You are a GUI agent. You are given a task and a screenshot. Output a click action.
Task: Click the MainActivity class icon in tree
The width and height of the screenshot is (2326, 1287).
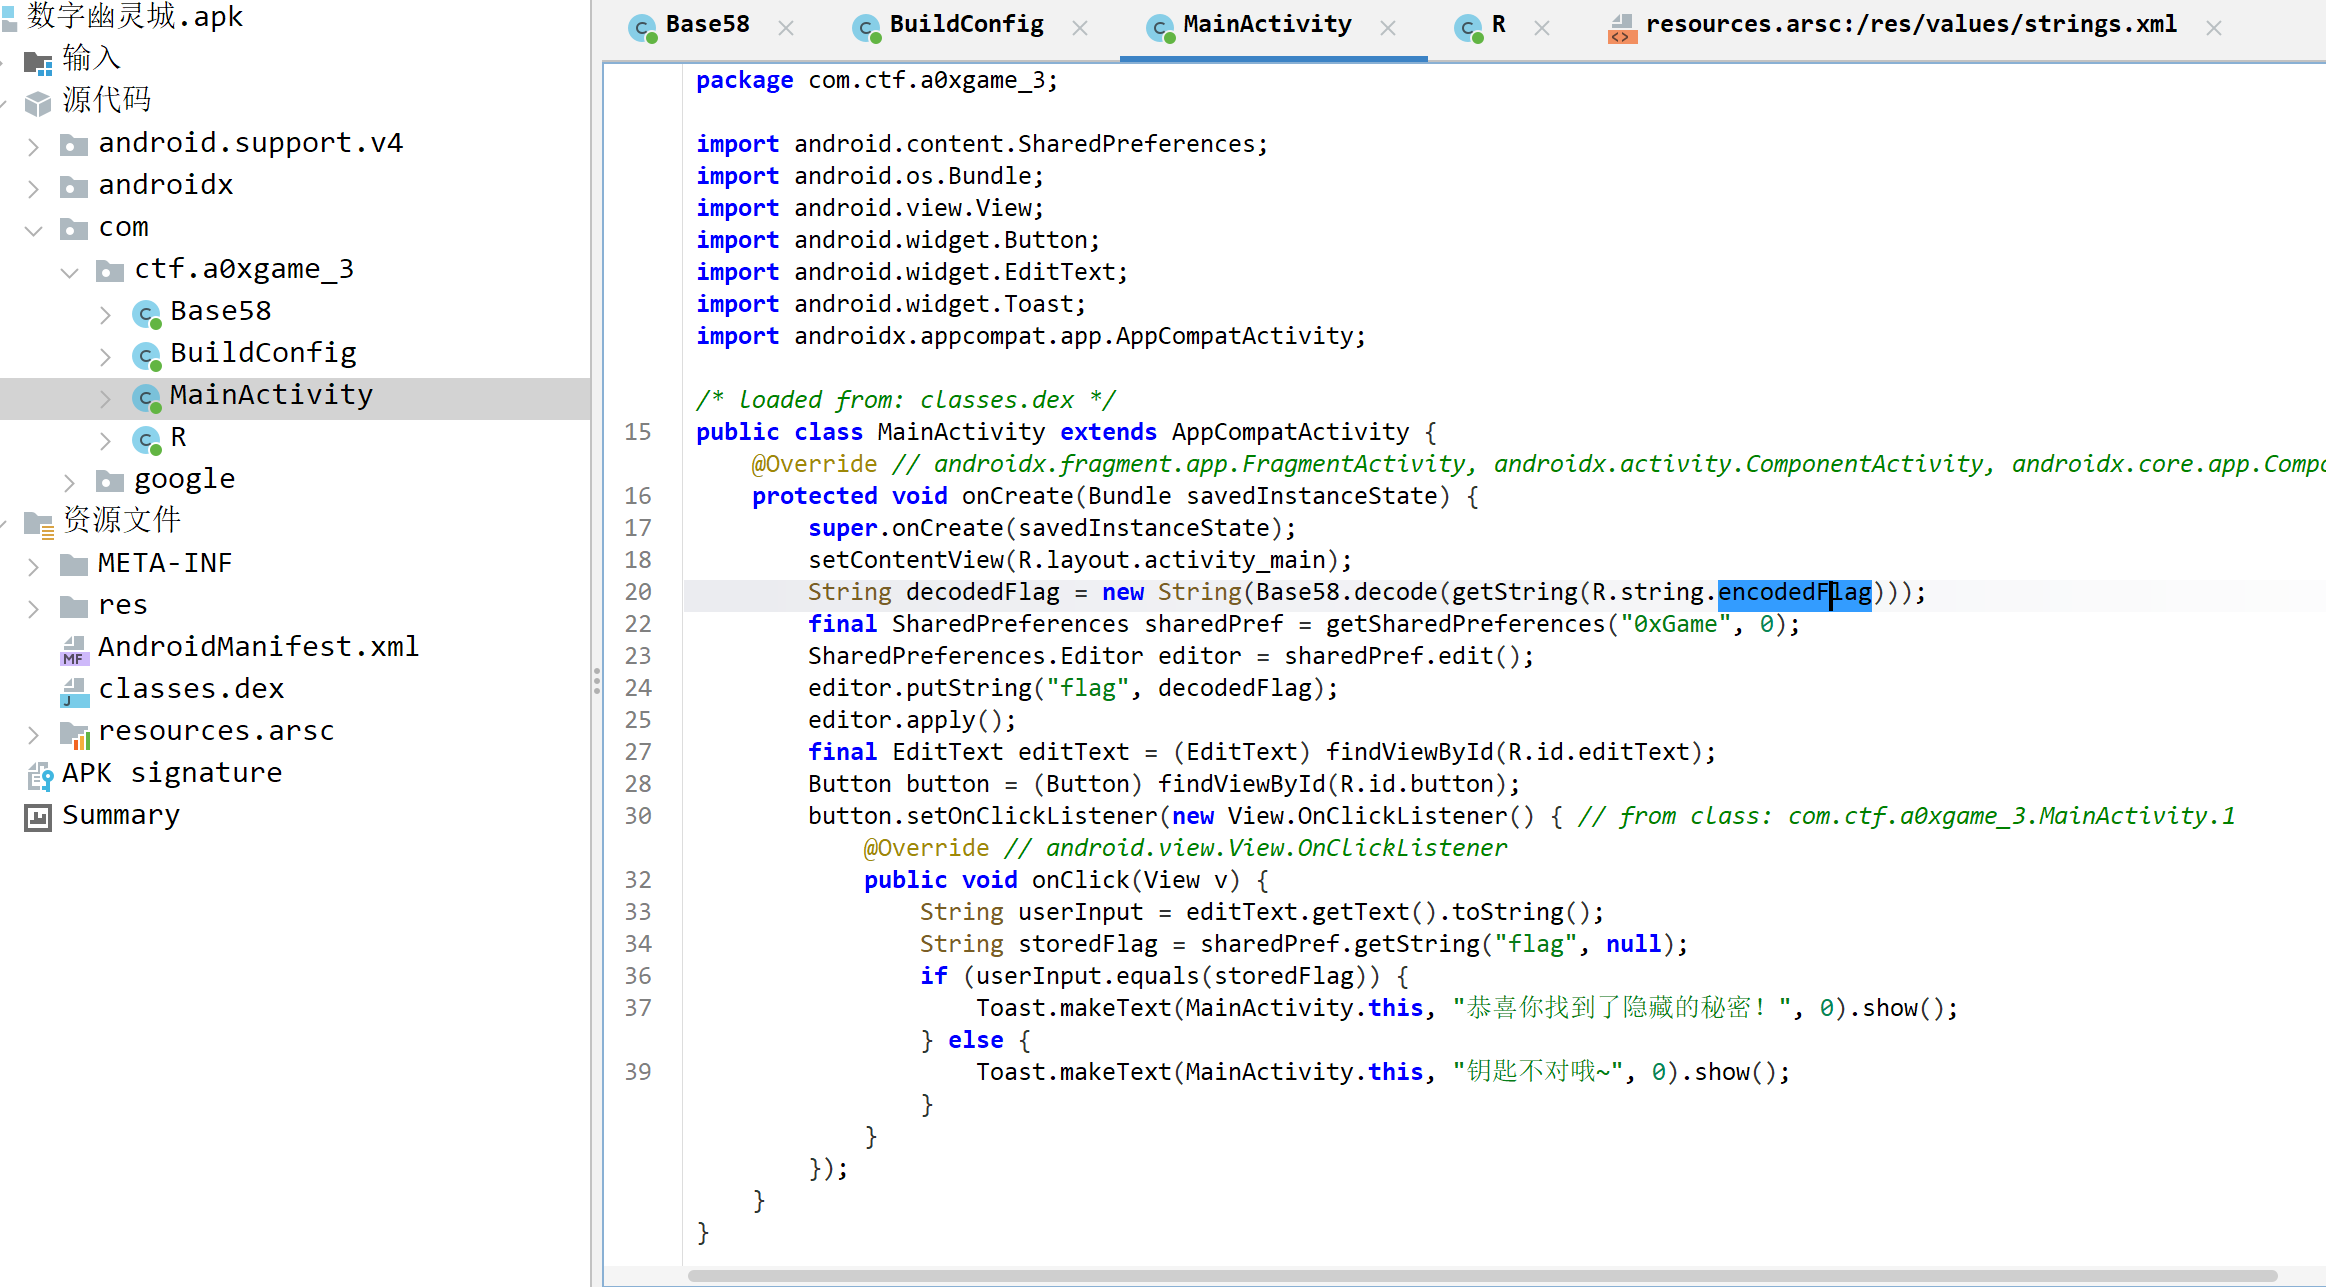[147, 398]
